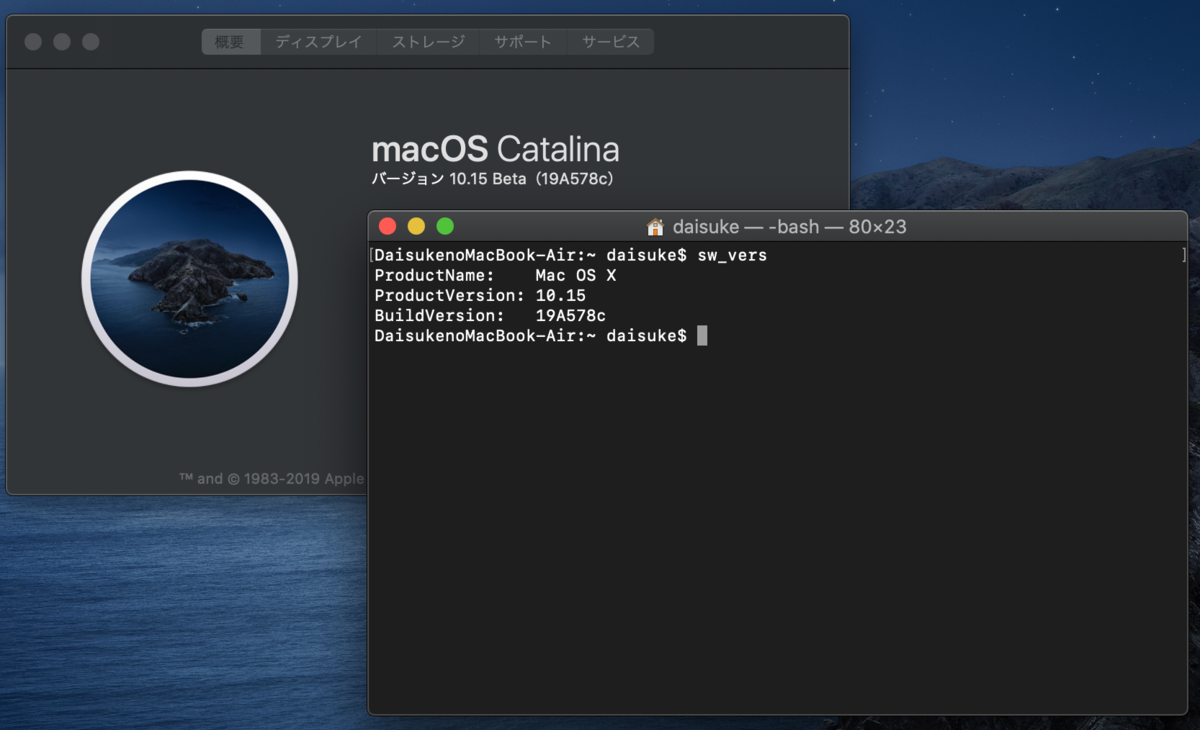Click version text バージョン 10.15 Beta (19A578c)
1200x730 pixels.
[492, 180]
